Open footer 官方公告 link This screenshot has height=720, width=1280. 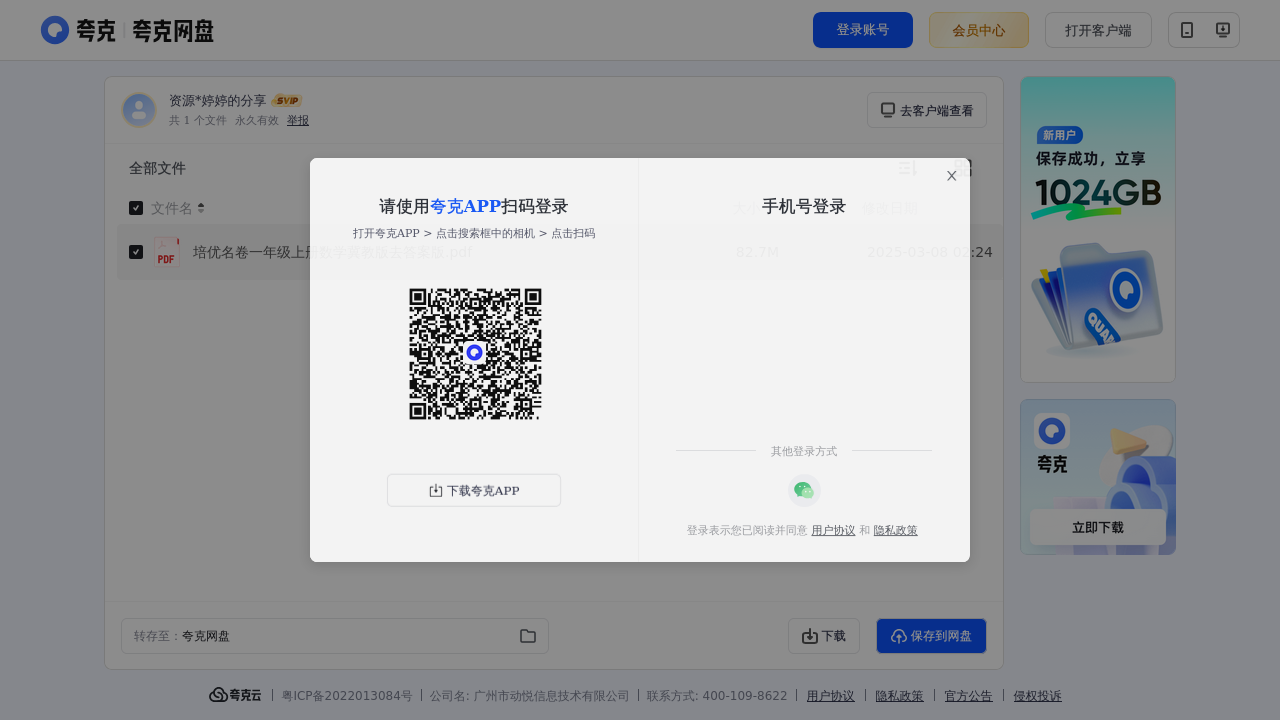pos(968,696)
